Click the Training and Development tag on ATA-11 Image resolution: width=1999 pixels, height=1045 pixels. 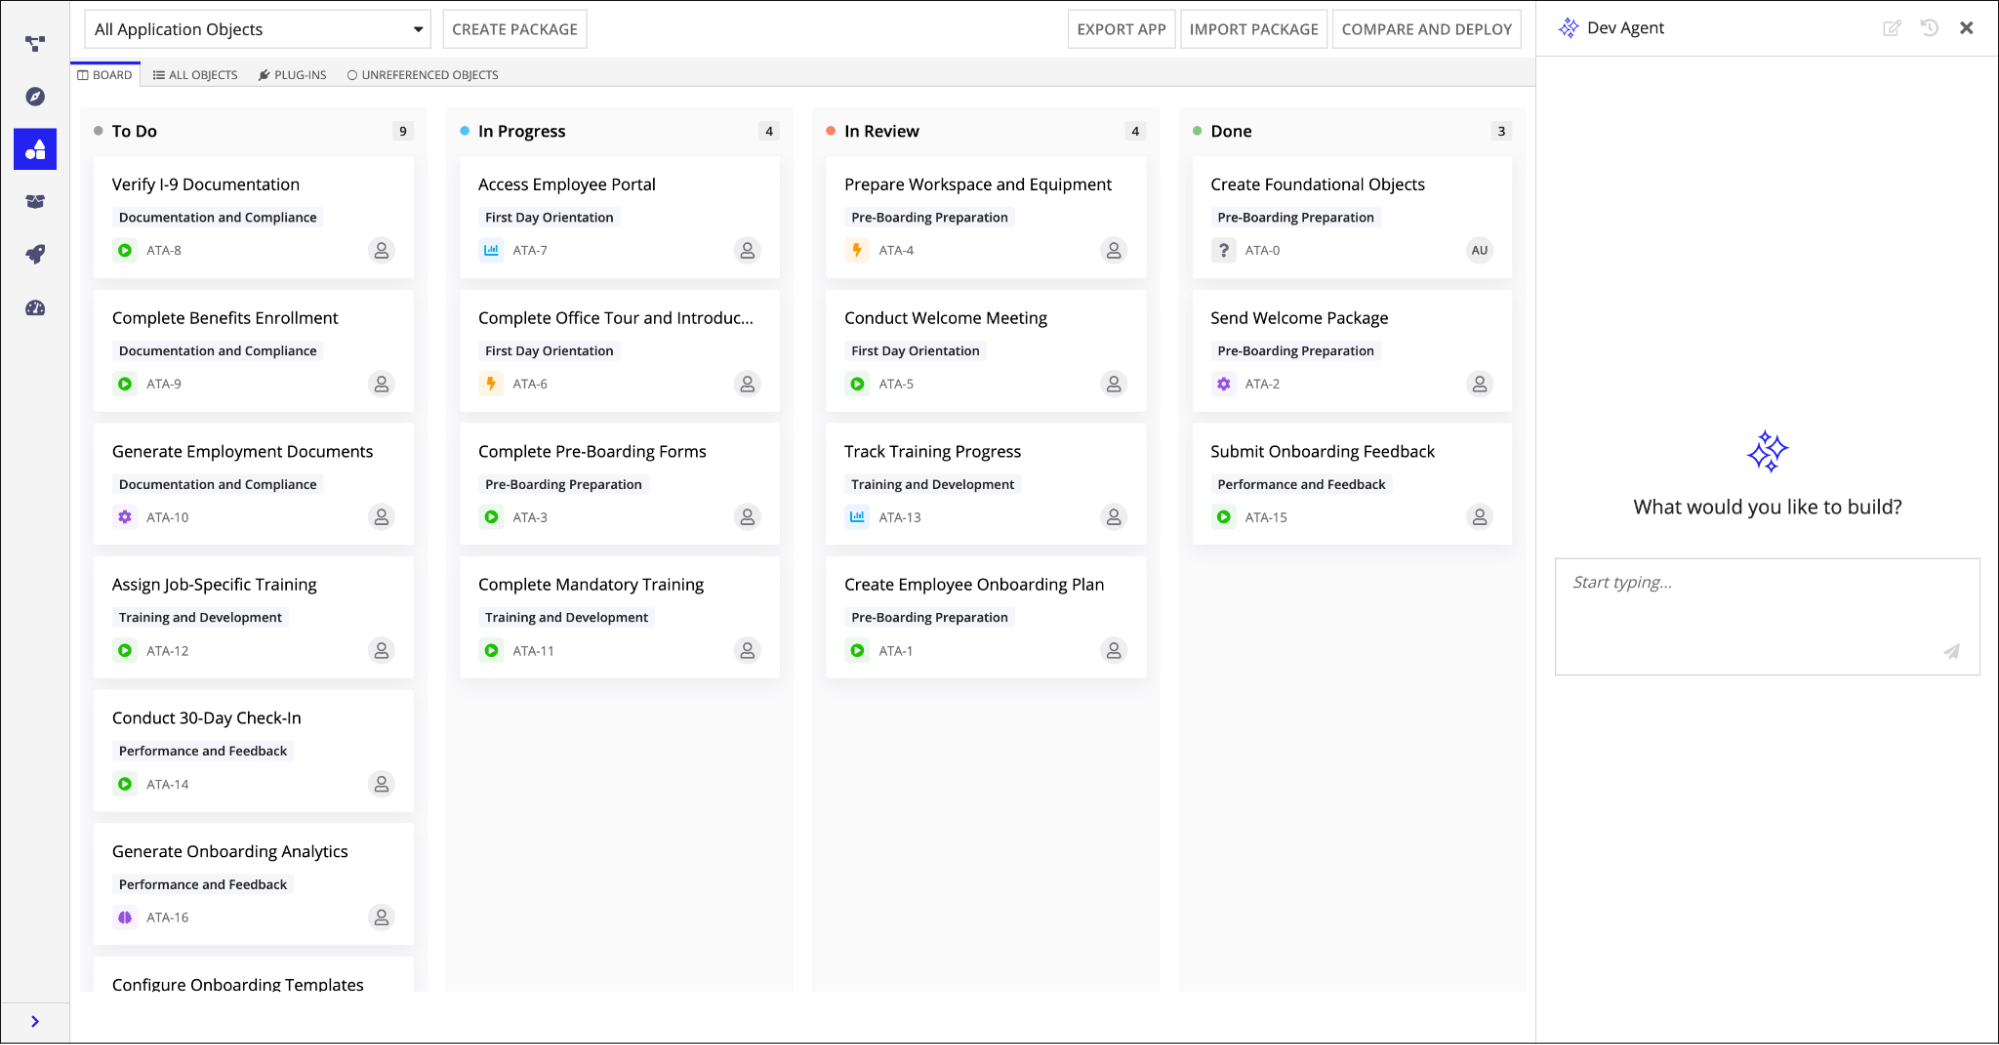[x=566, y=617]
